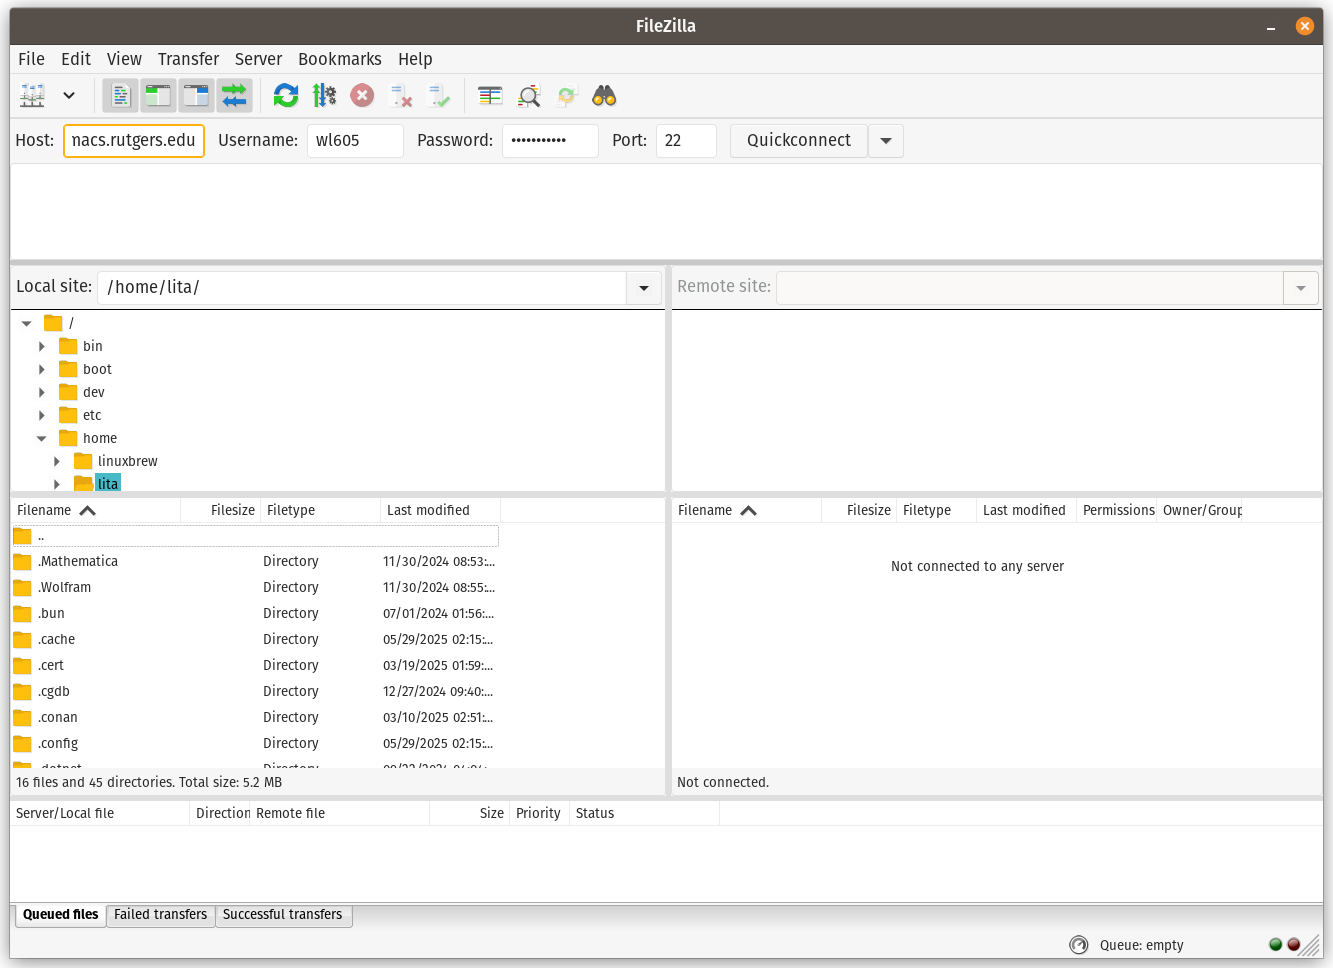Switch to Successful transfers tab

tap(283, 915)
